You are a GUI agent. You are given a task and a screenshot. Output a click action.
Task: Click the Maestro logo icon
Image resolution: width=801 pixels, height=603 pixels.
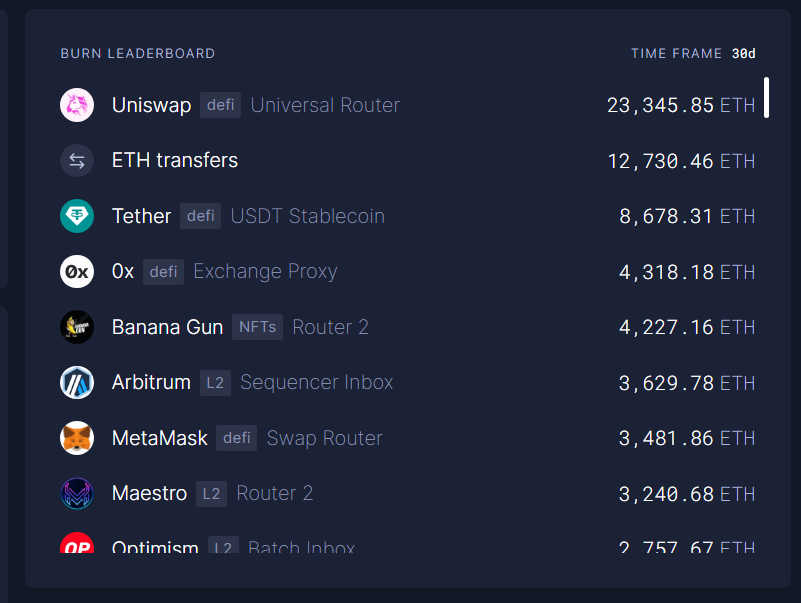[x=77, y=493]
